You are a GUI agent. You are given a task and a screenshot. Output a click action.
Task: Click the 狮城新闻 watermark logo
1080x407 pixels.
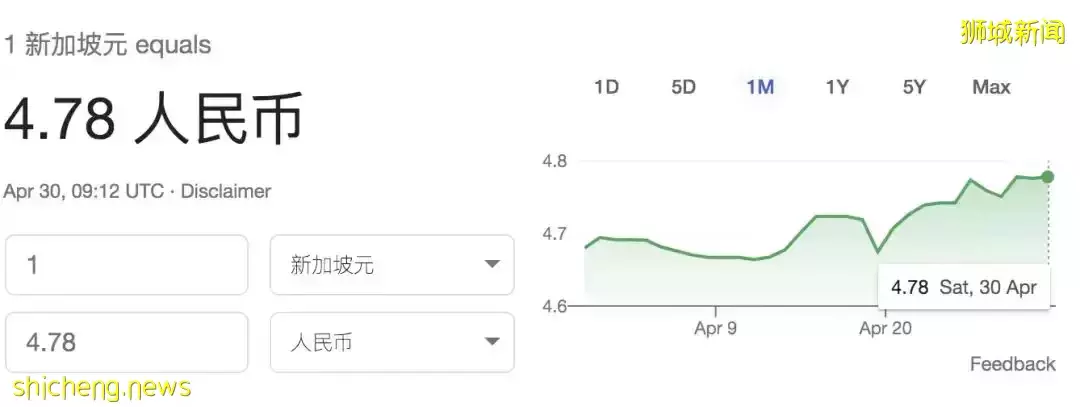(x=1013, y=32)
